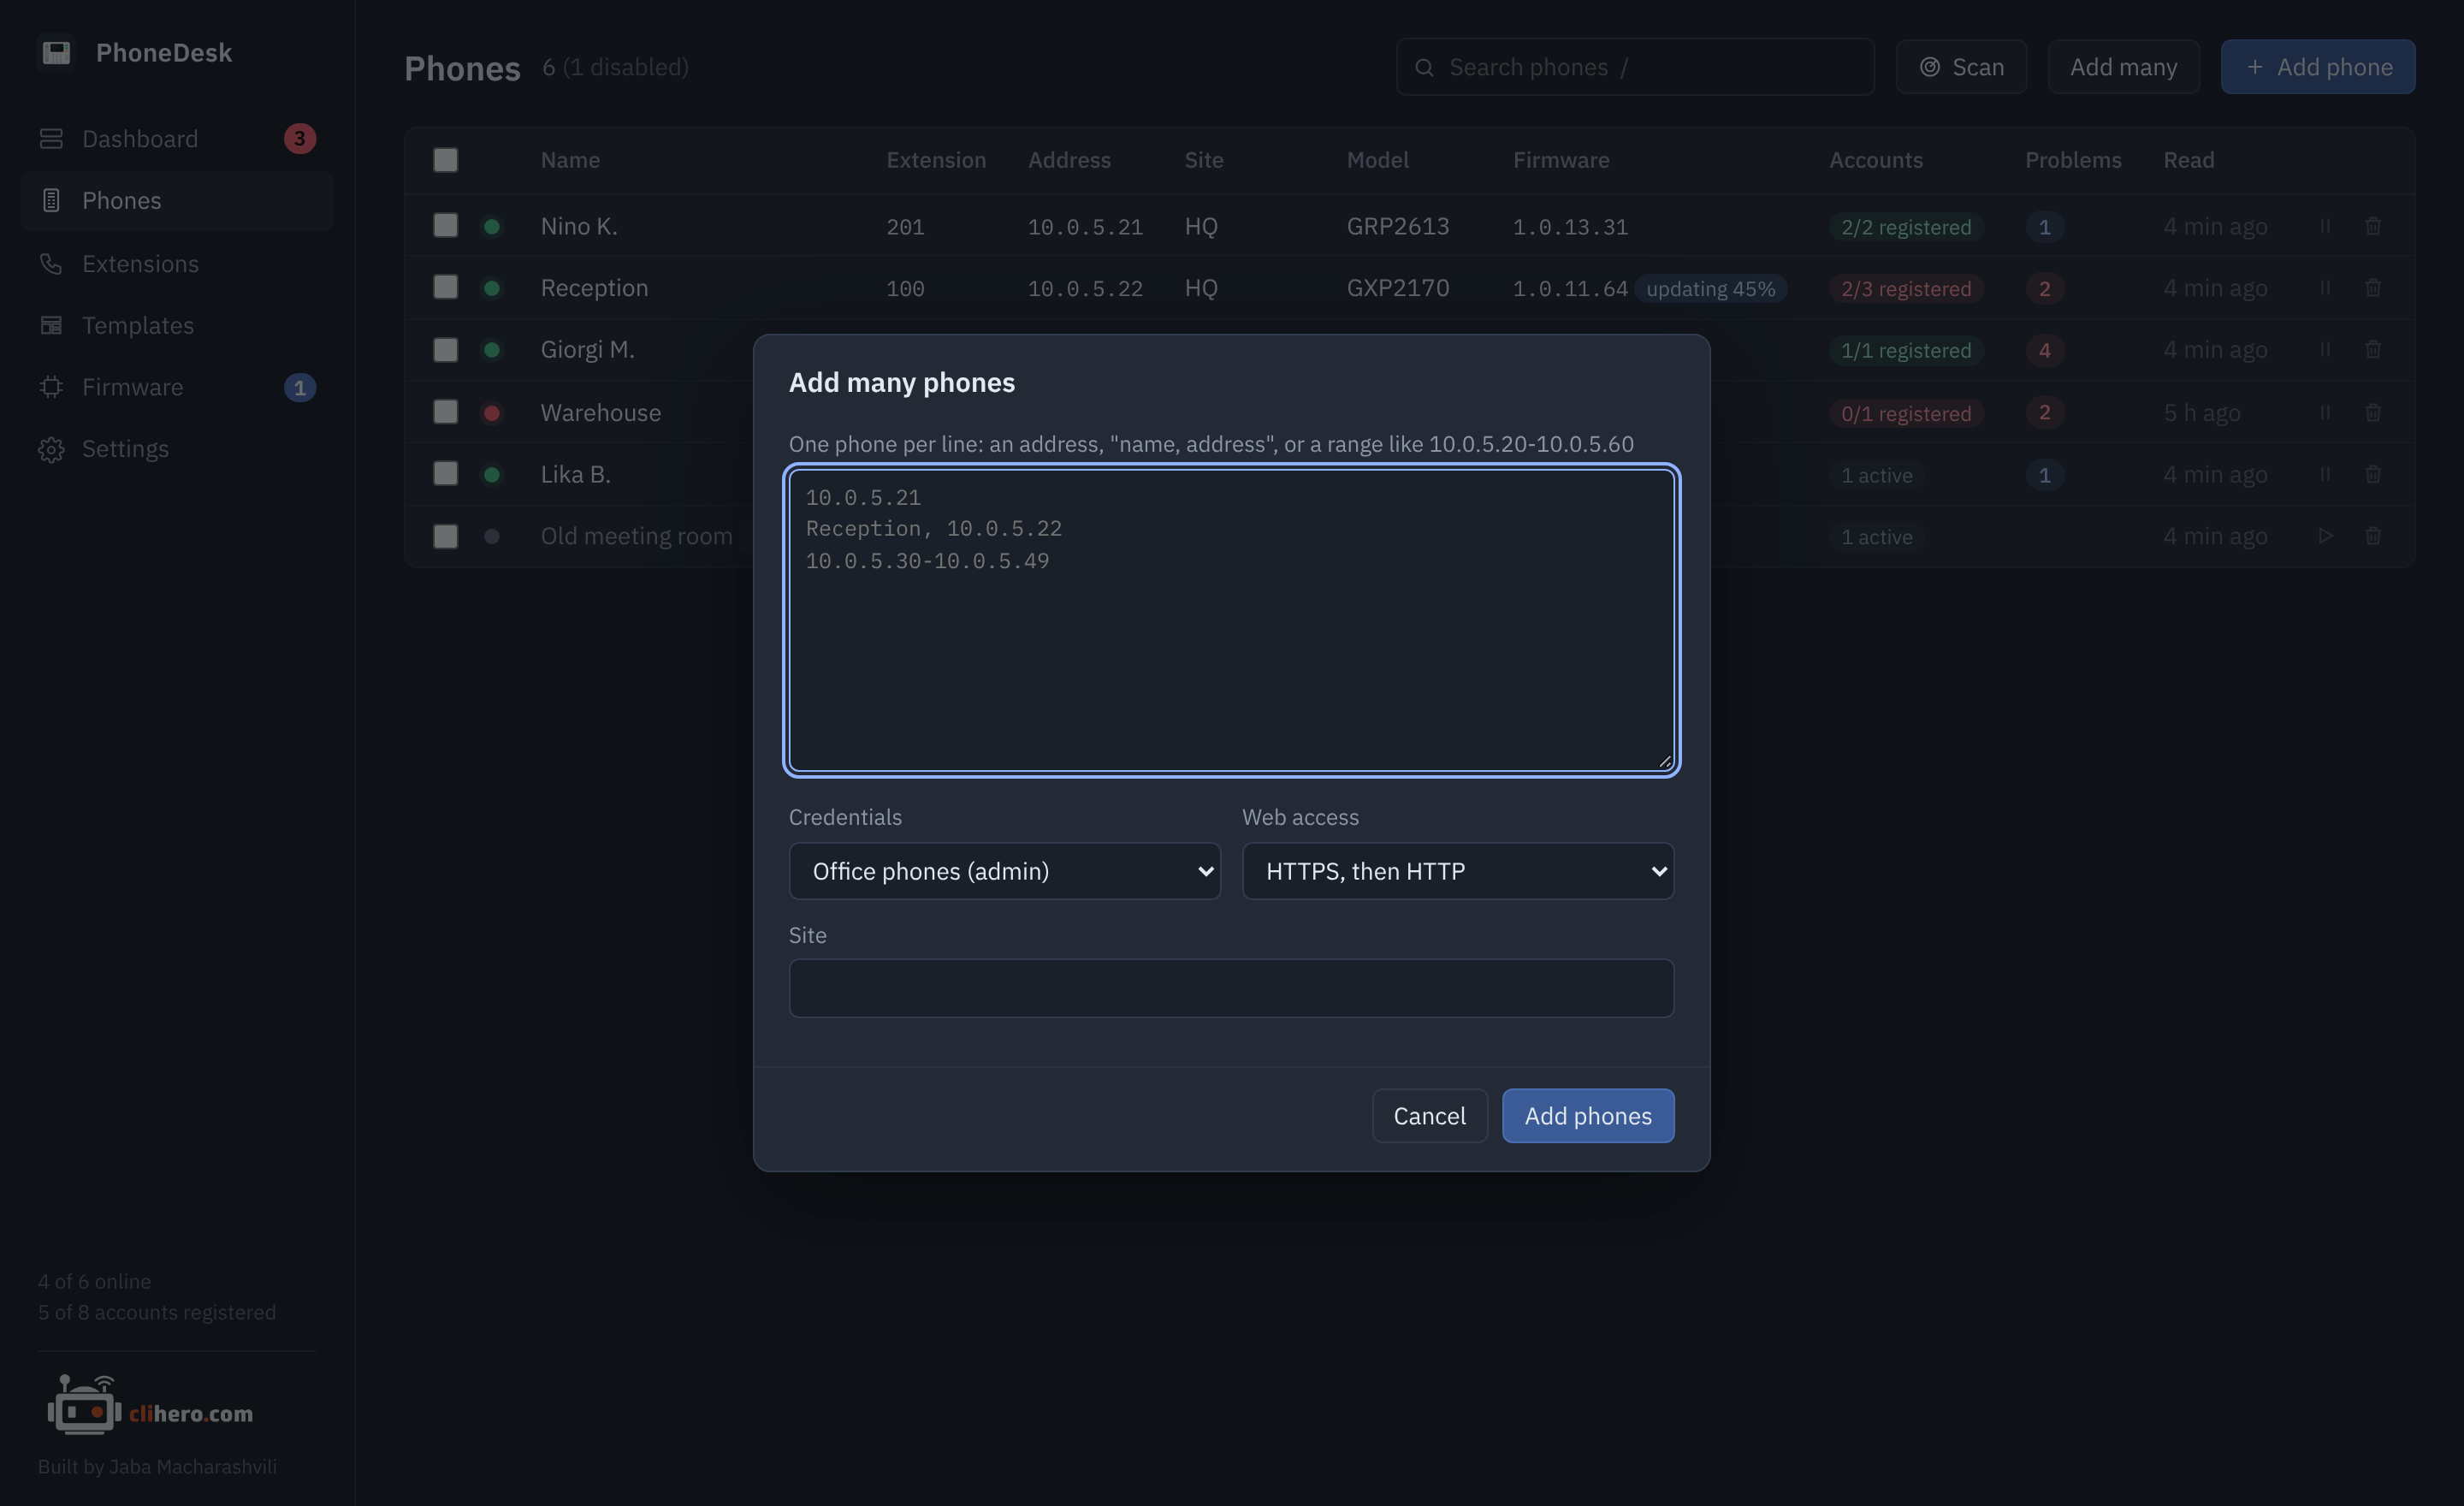
Task: Pause the Warehouse phone
Action: click(x=2325, y=412)
